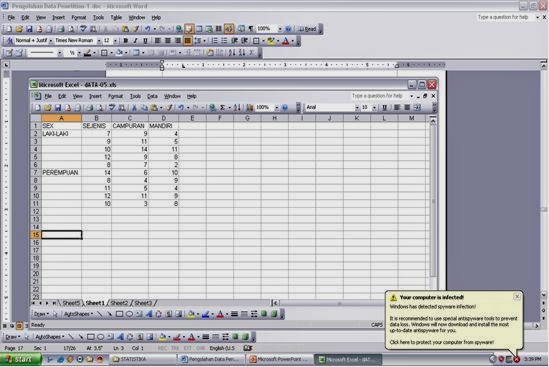Image resolution: width=549 pixels, height=367 pixels.
Task: Open Word zoom 100% dropdown arrow
Action: tap(280, 29)
